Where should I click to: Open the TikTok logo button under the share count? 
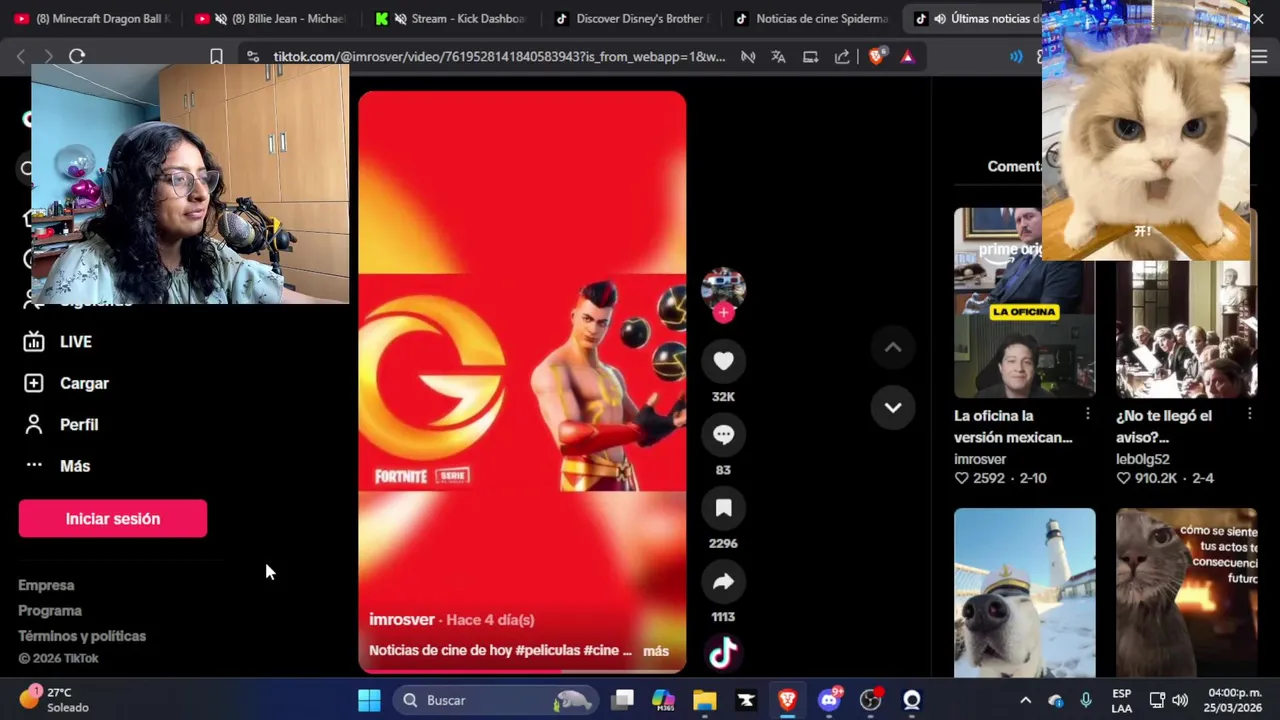coord(723,654)
